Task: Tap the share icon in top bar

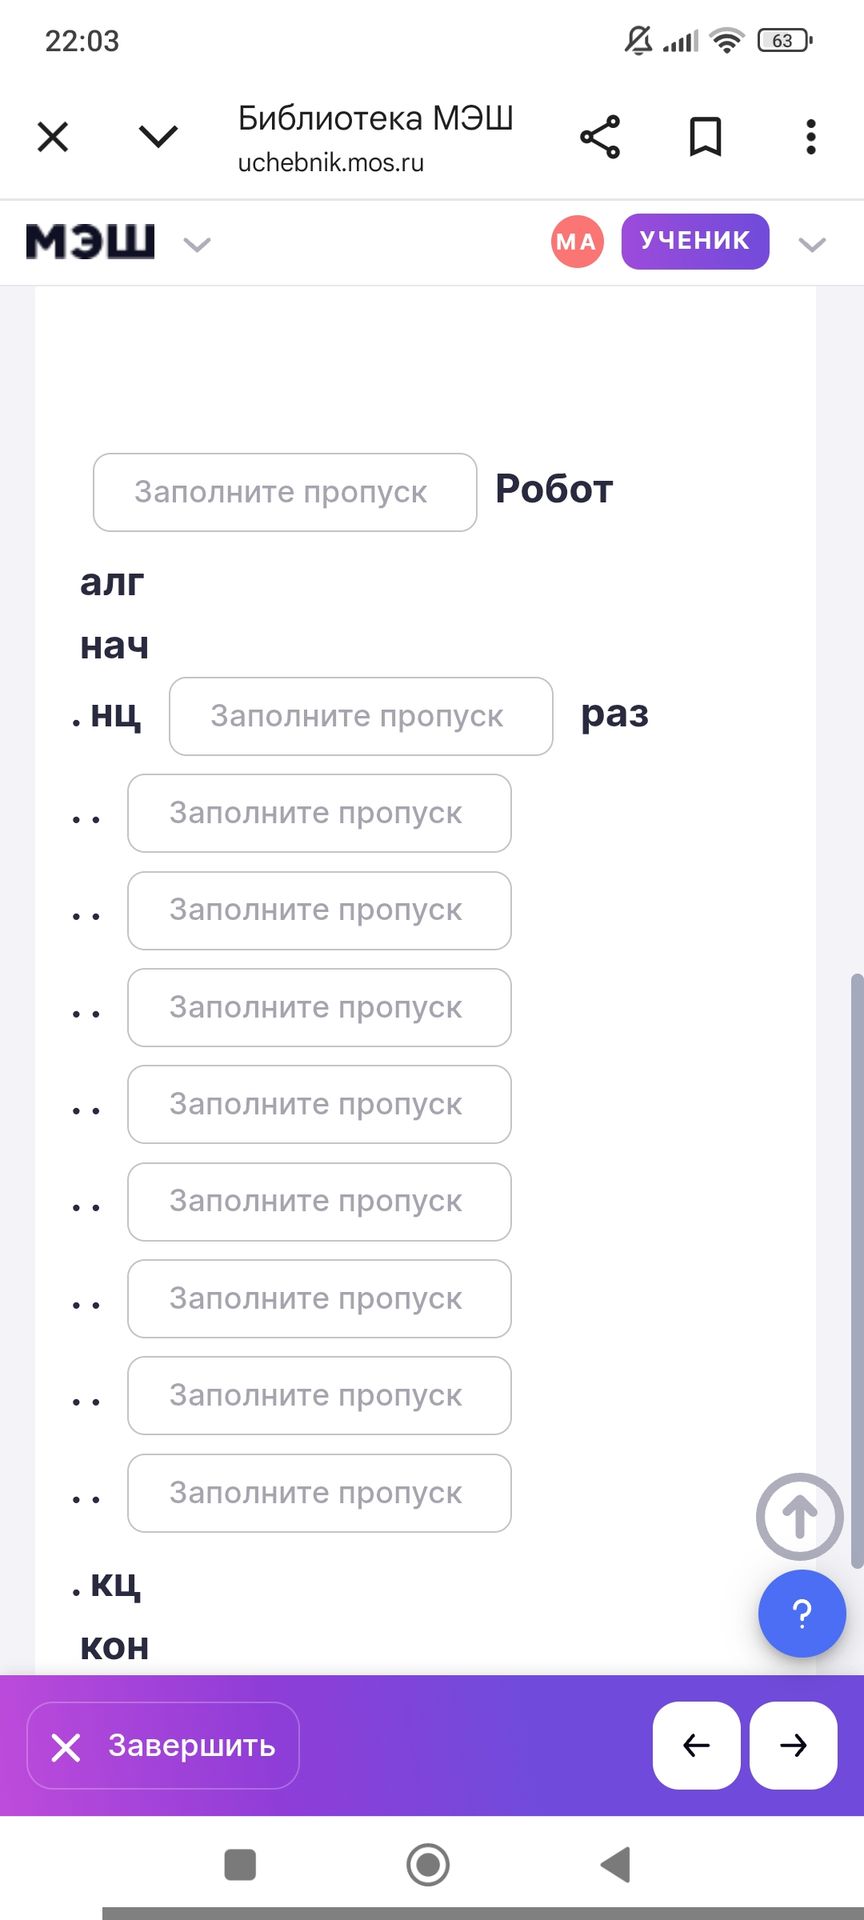Action: 600,137
